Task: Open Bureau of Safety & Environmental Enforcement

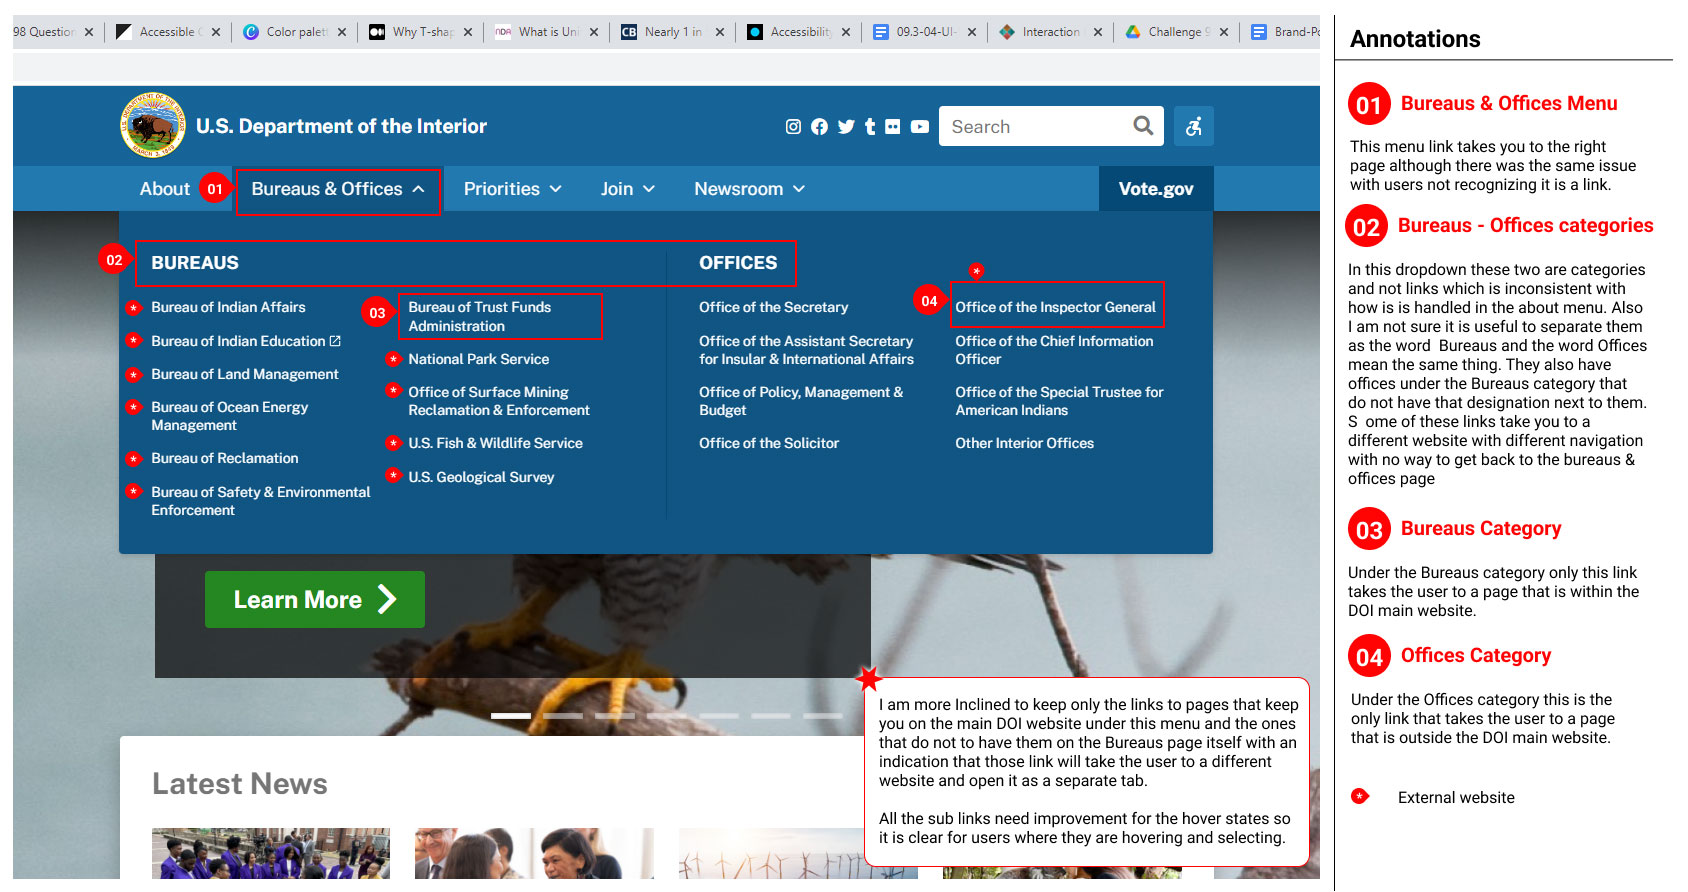Action: (x=261, y=501)
